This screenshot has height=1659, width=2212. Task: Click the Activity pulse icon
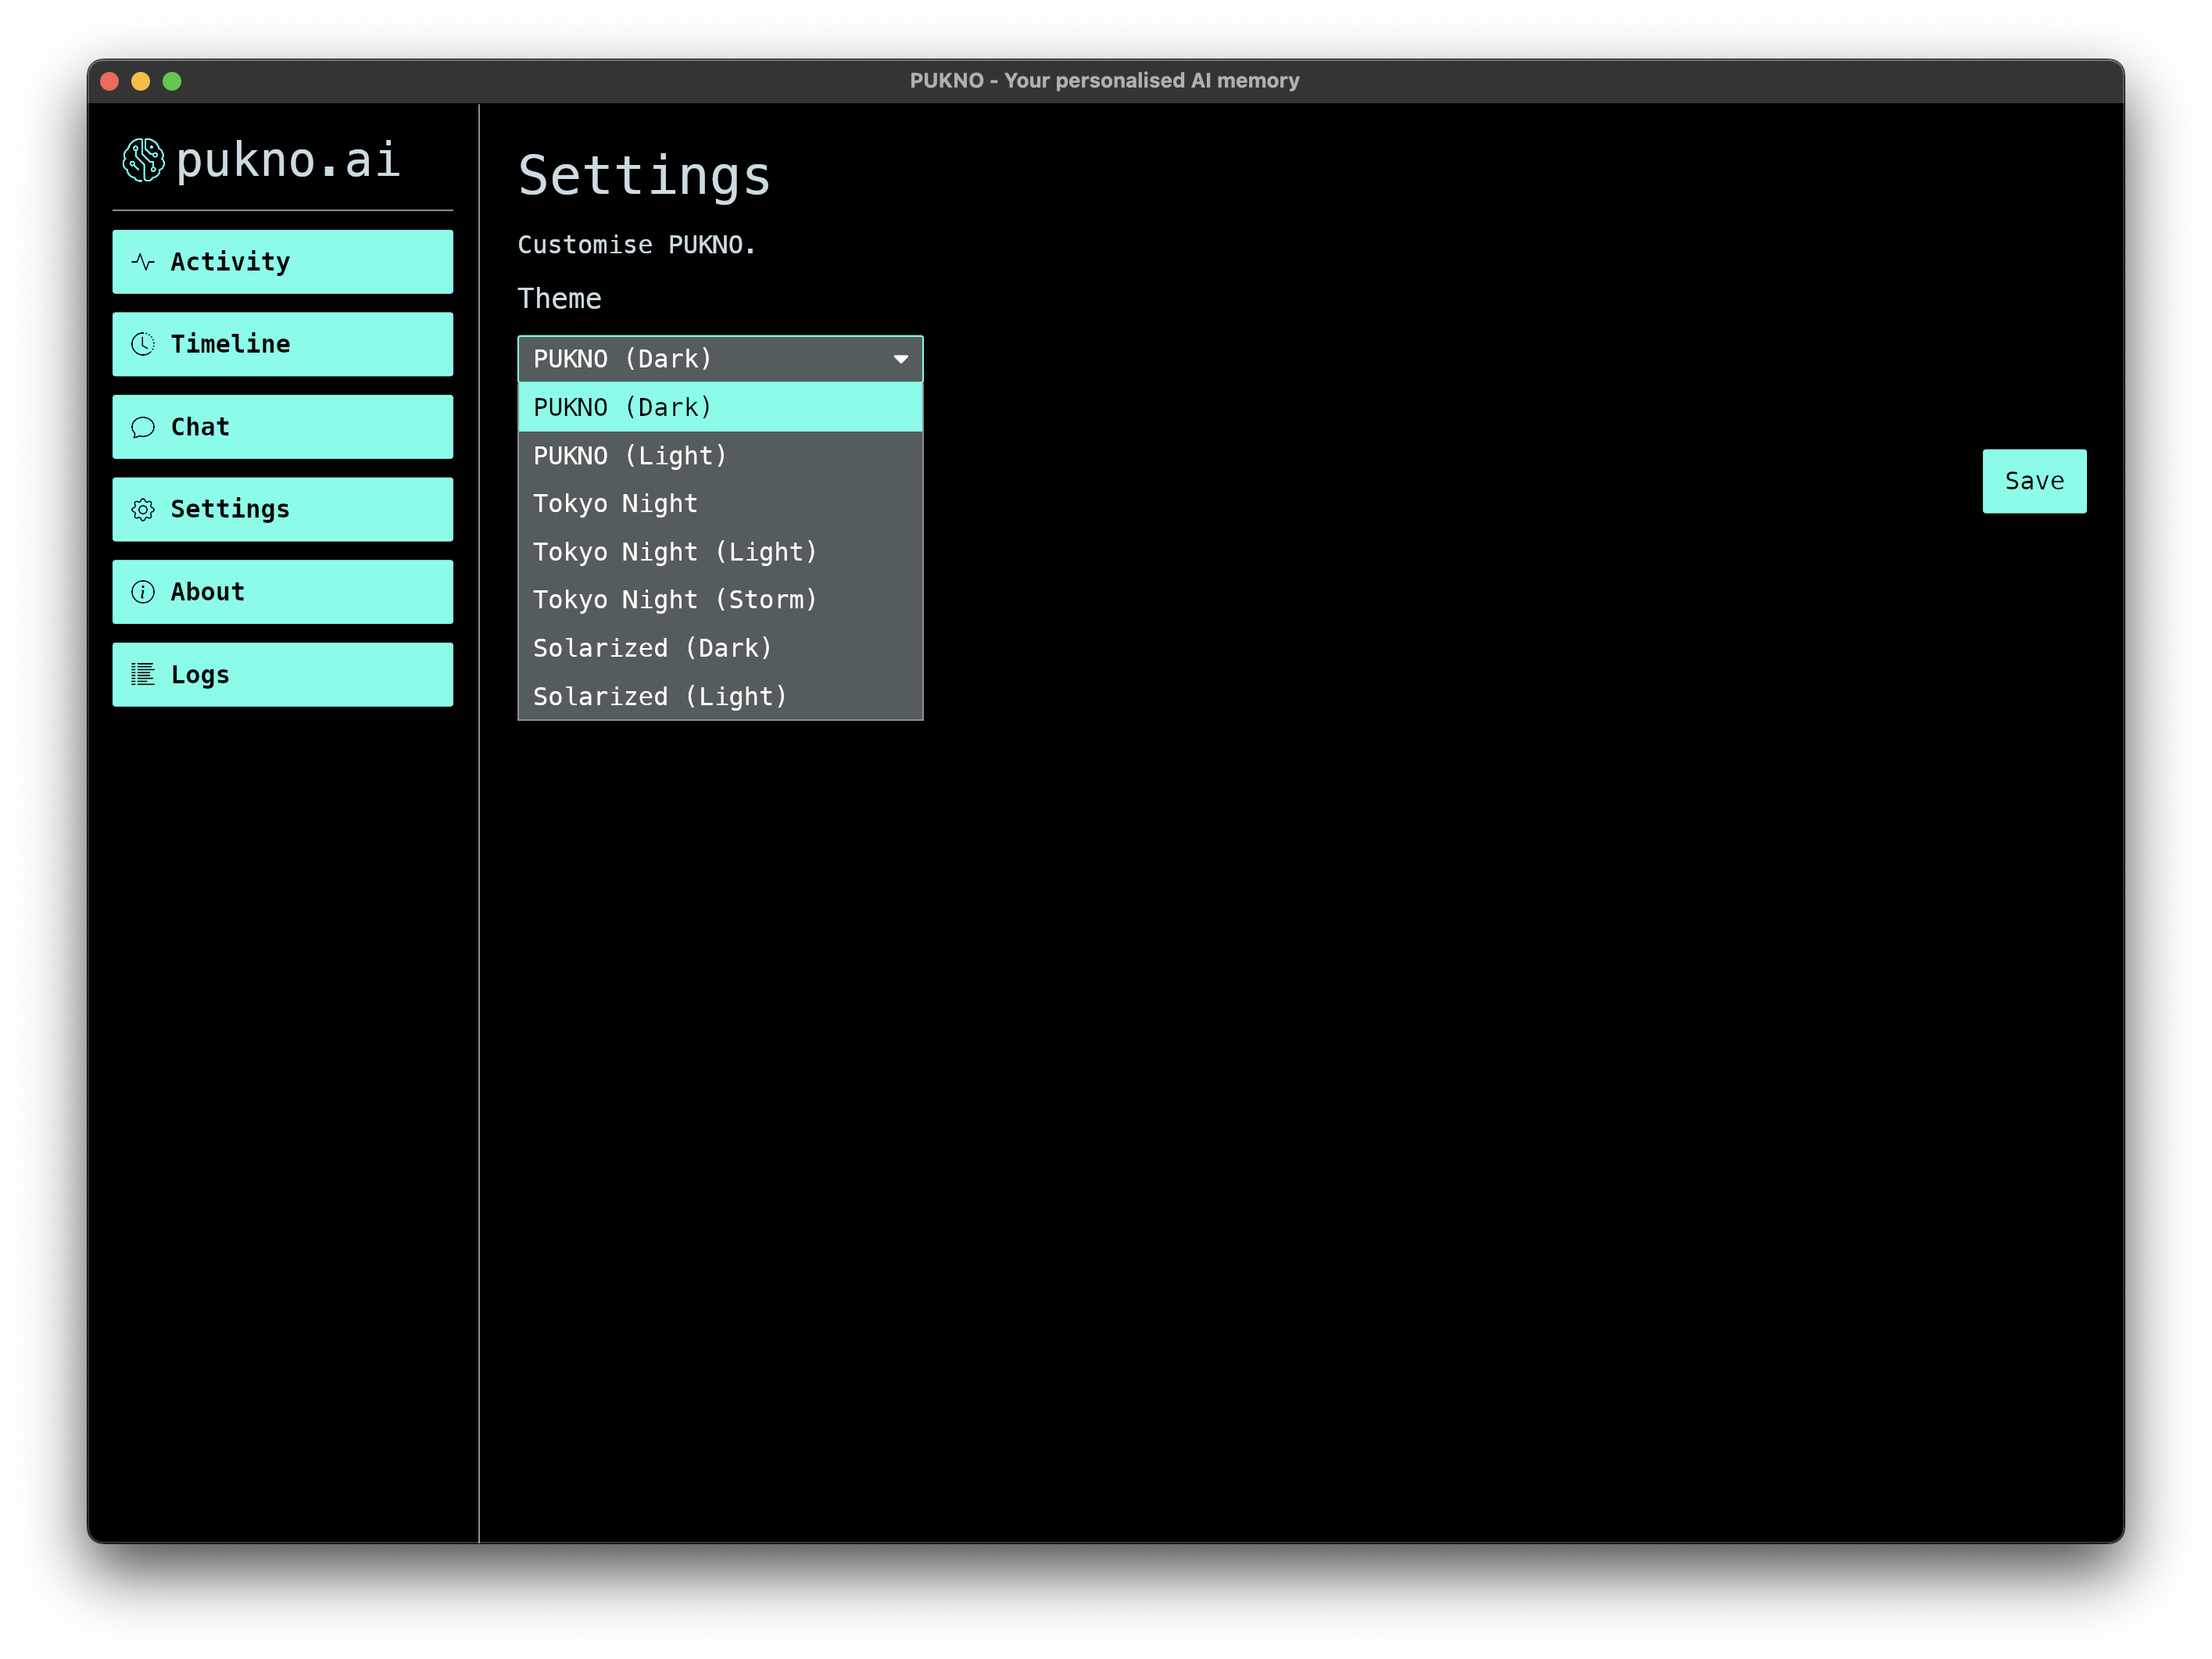[143, 262]
